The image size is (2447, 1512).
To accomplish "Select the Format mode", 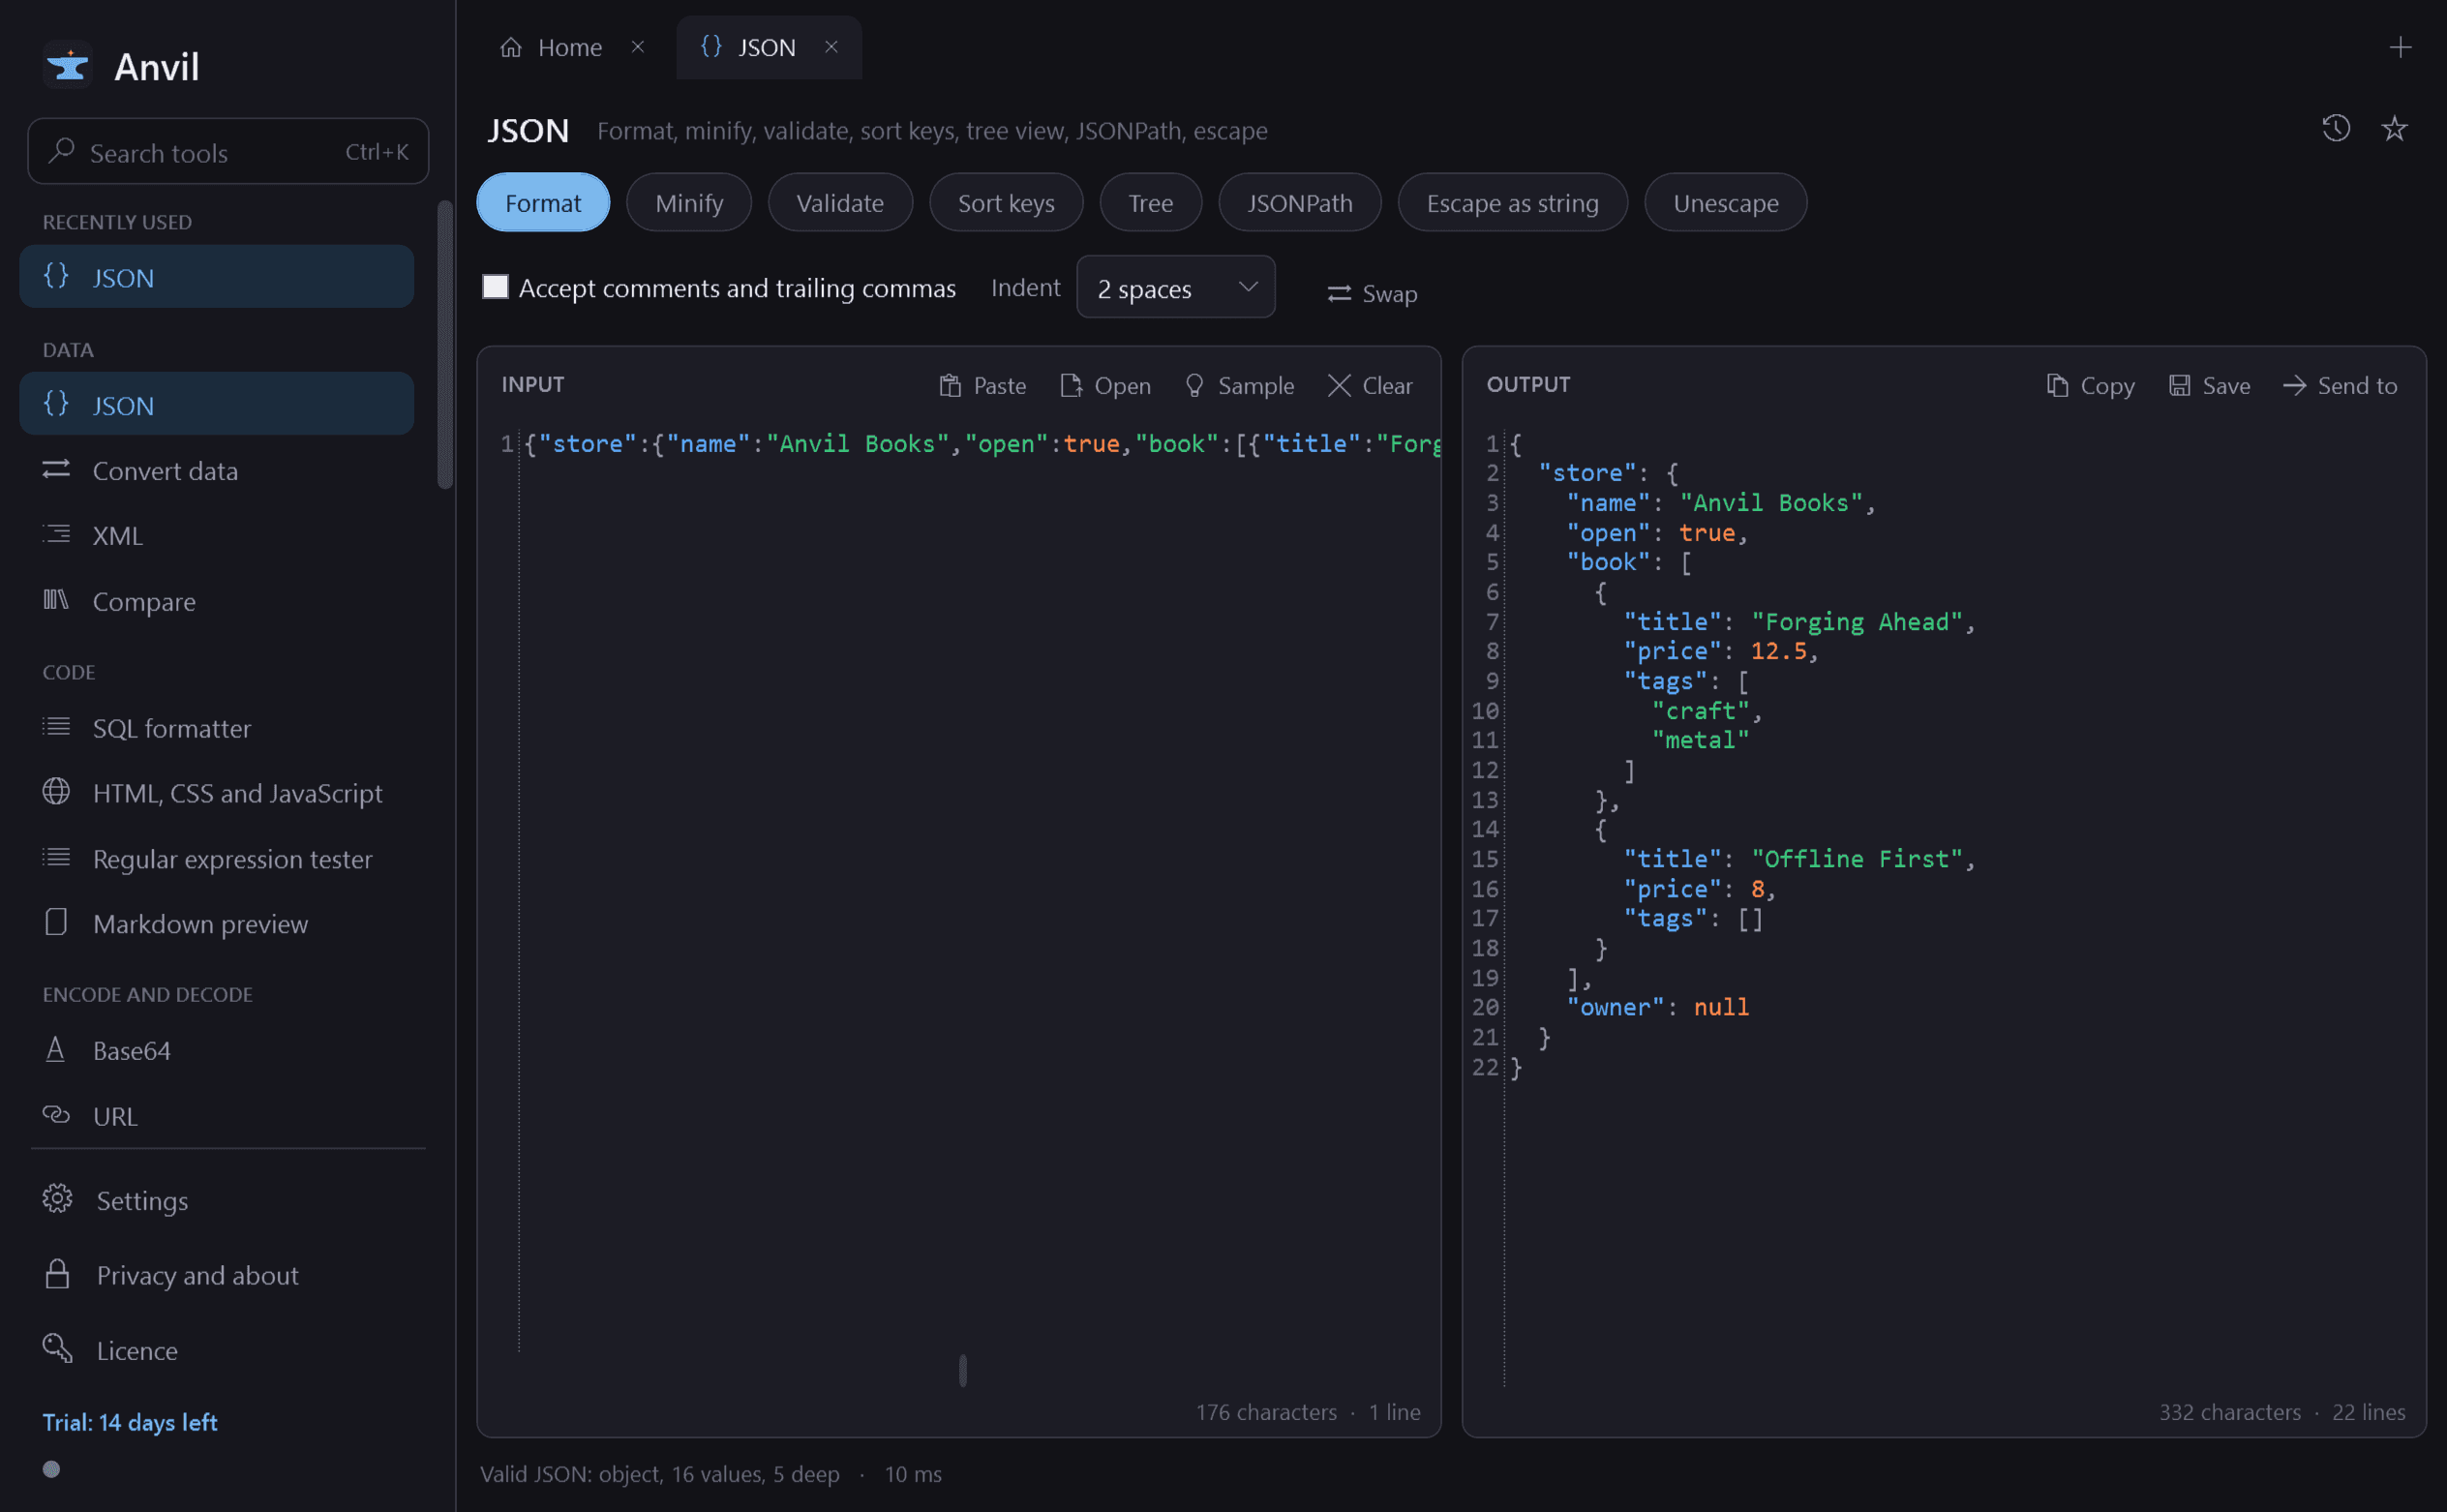I will tap(543, 203).
